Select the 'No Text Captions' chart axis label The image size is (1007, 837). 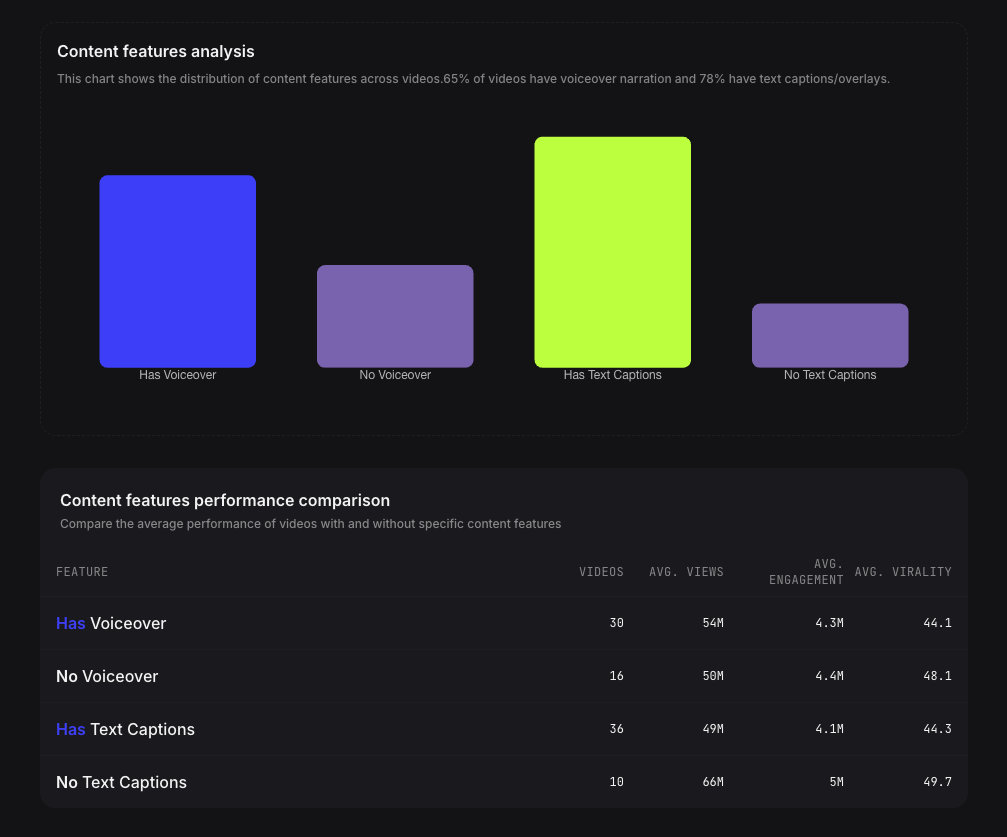point(830,374)
